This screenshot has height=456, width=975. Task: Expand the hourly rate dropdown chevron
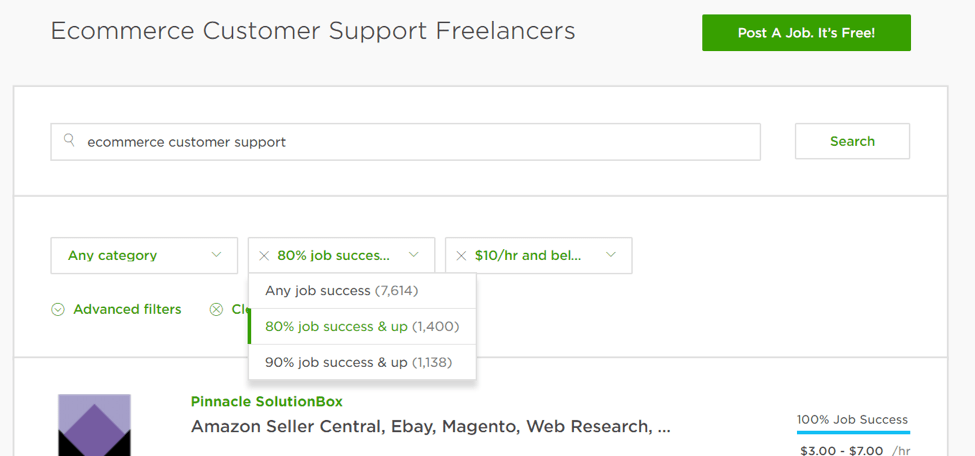[x=610, y=256]
